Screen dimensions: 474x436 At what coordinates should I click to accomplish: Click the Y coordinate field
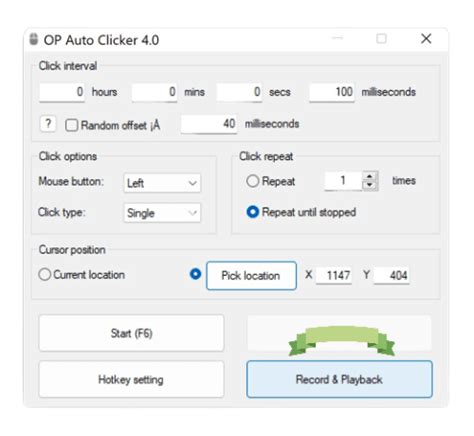point(392,276)
